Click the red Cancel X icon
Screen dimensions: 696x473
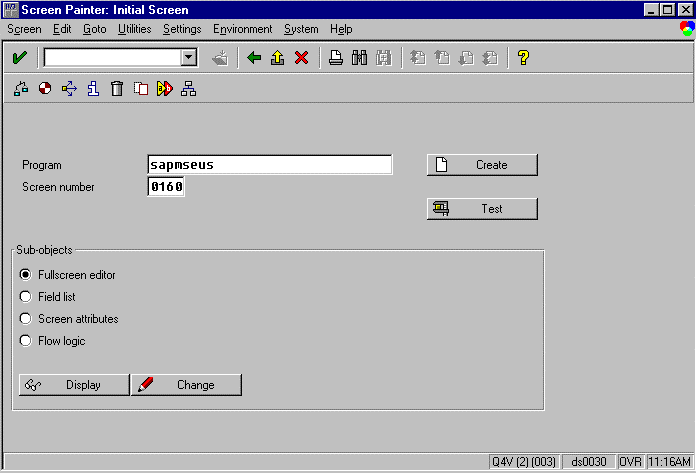point(300,58)
